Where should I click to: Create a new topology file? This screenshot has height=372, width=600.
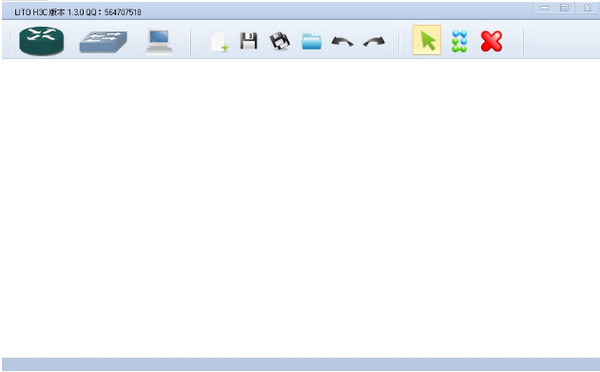click(220, 41)
